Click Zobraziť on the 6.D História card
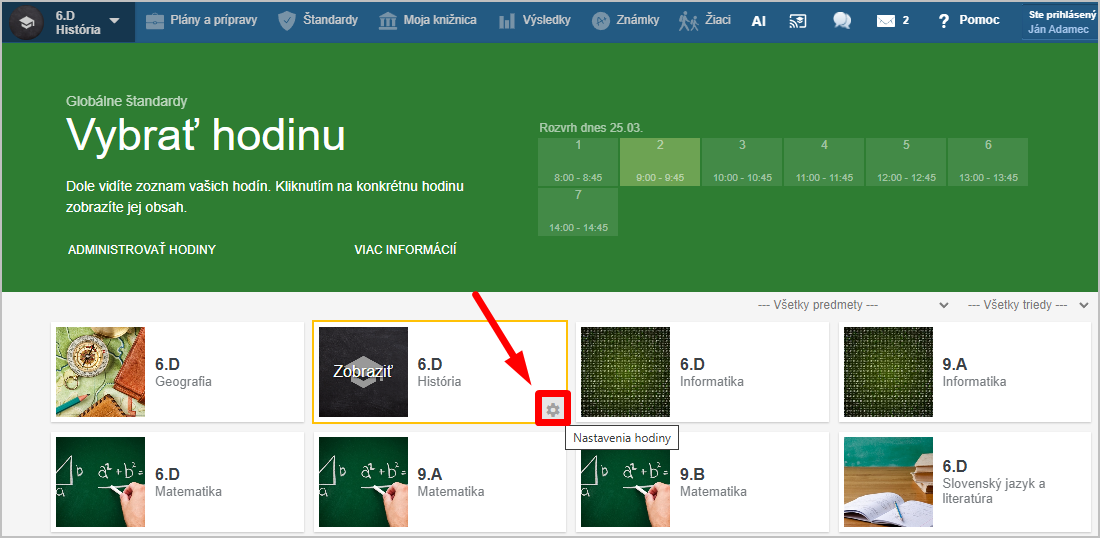Screen dimensions: 1100x538 click(x=363, y=371)
